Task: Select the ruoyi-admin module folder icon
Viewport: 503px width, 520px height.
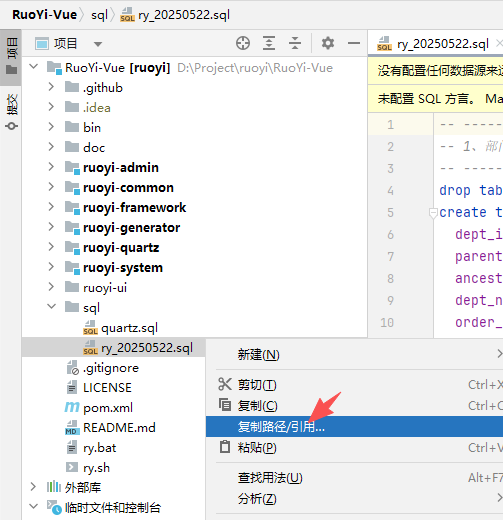Action: tap(72, 168)
